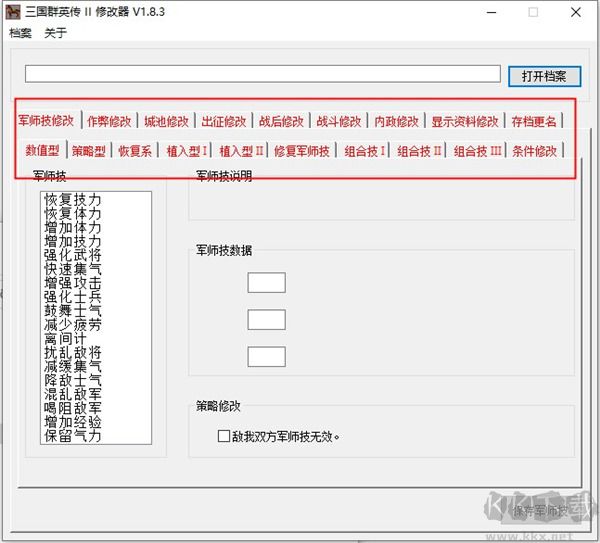Image resolution: width=600 pixels, height=543 pixels.
Task: Open the 档案 menu
Action: coord(20,33)
